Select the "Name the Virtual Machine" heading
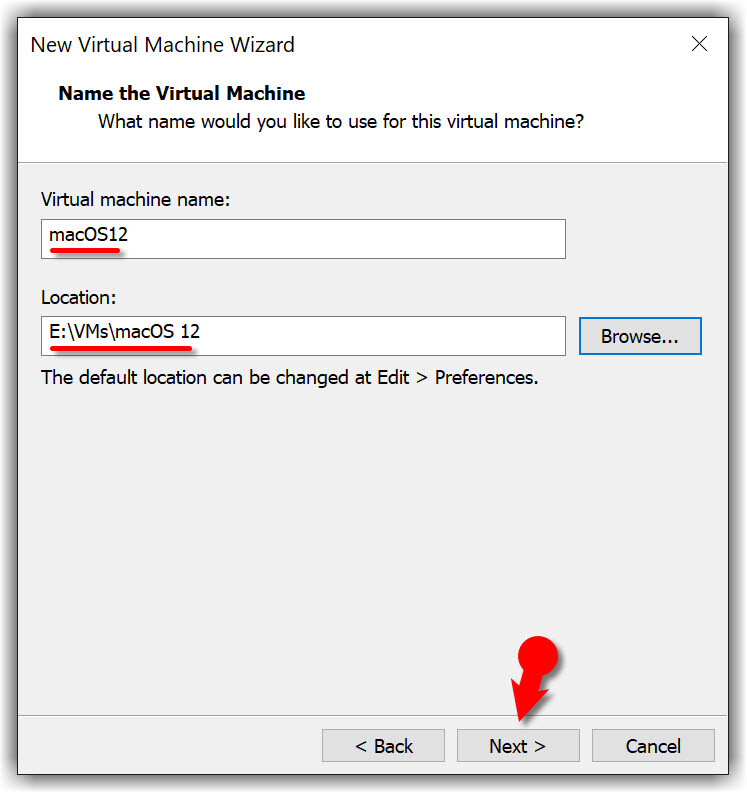 pyautogui.click(x=181, y=94)
